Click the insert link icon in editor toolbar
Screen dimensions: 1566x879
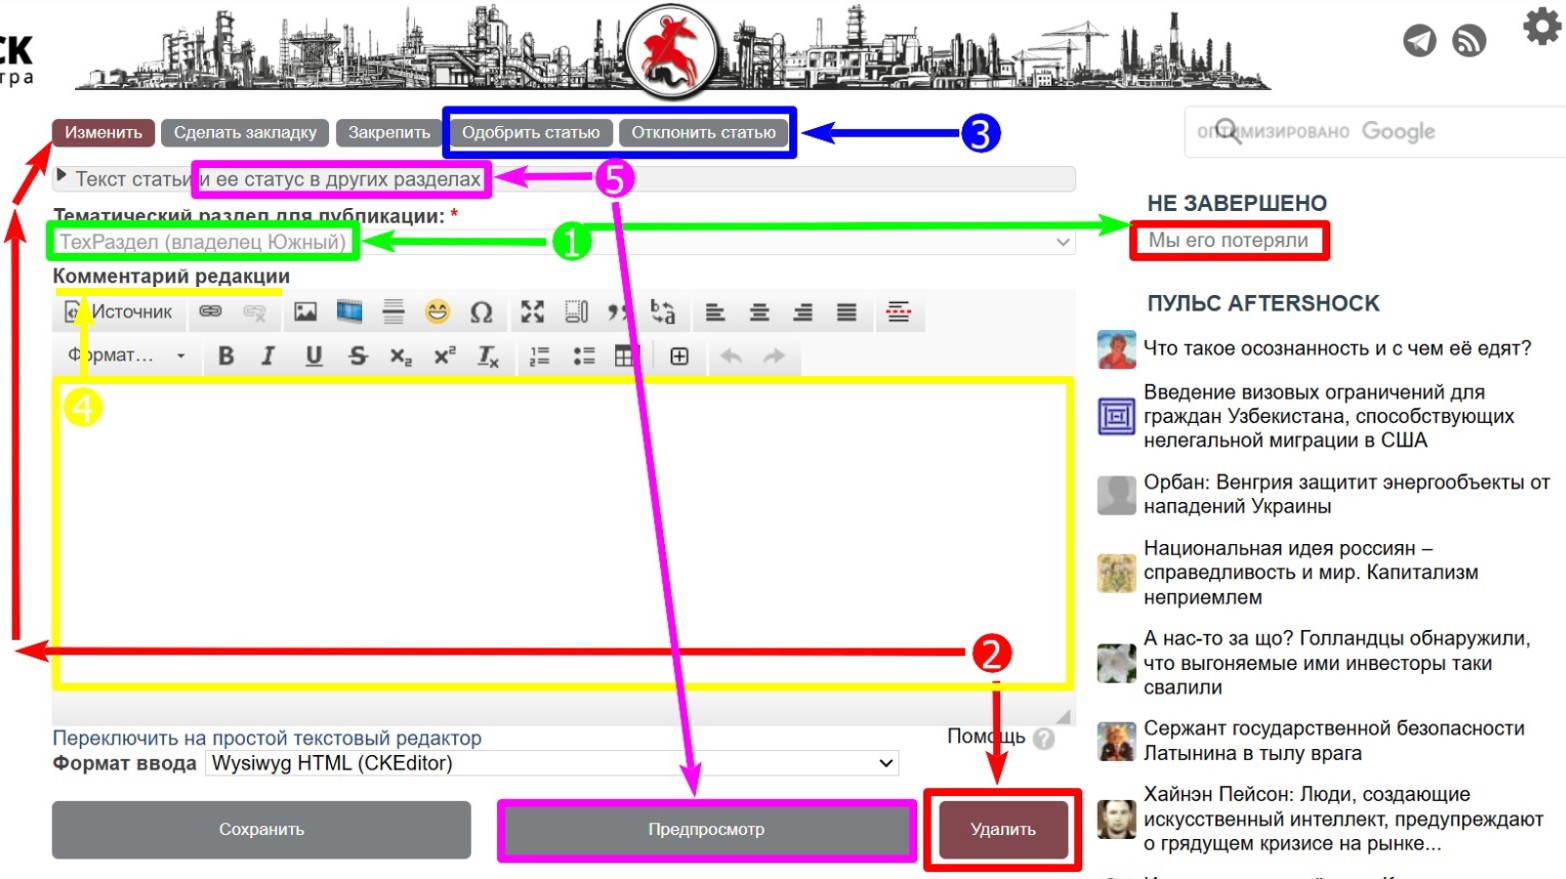210,312
